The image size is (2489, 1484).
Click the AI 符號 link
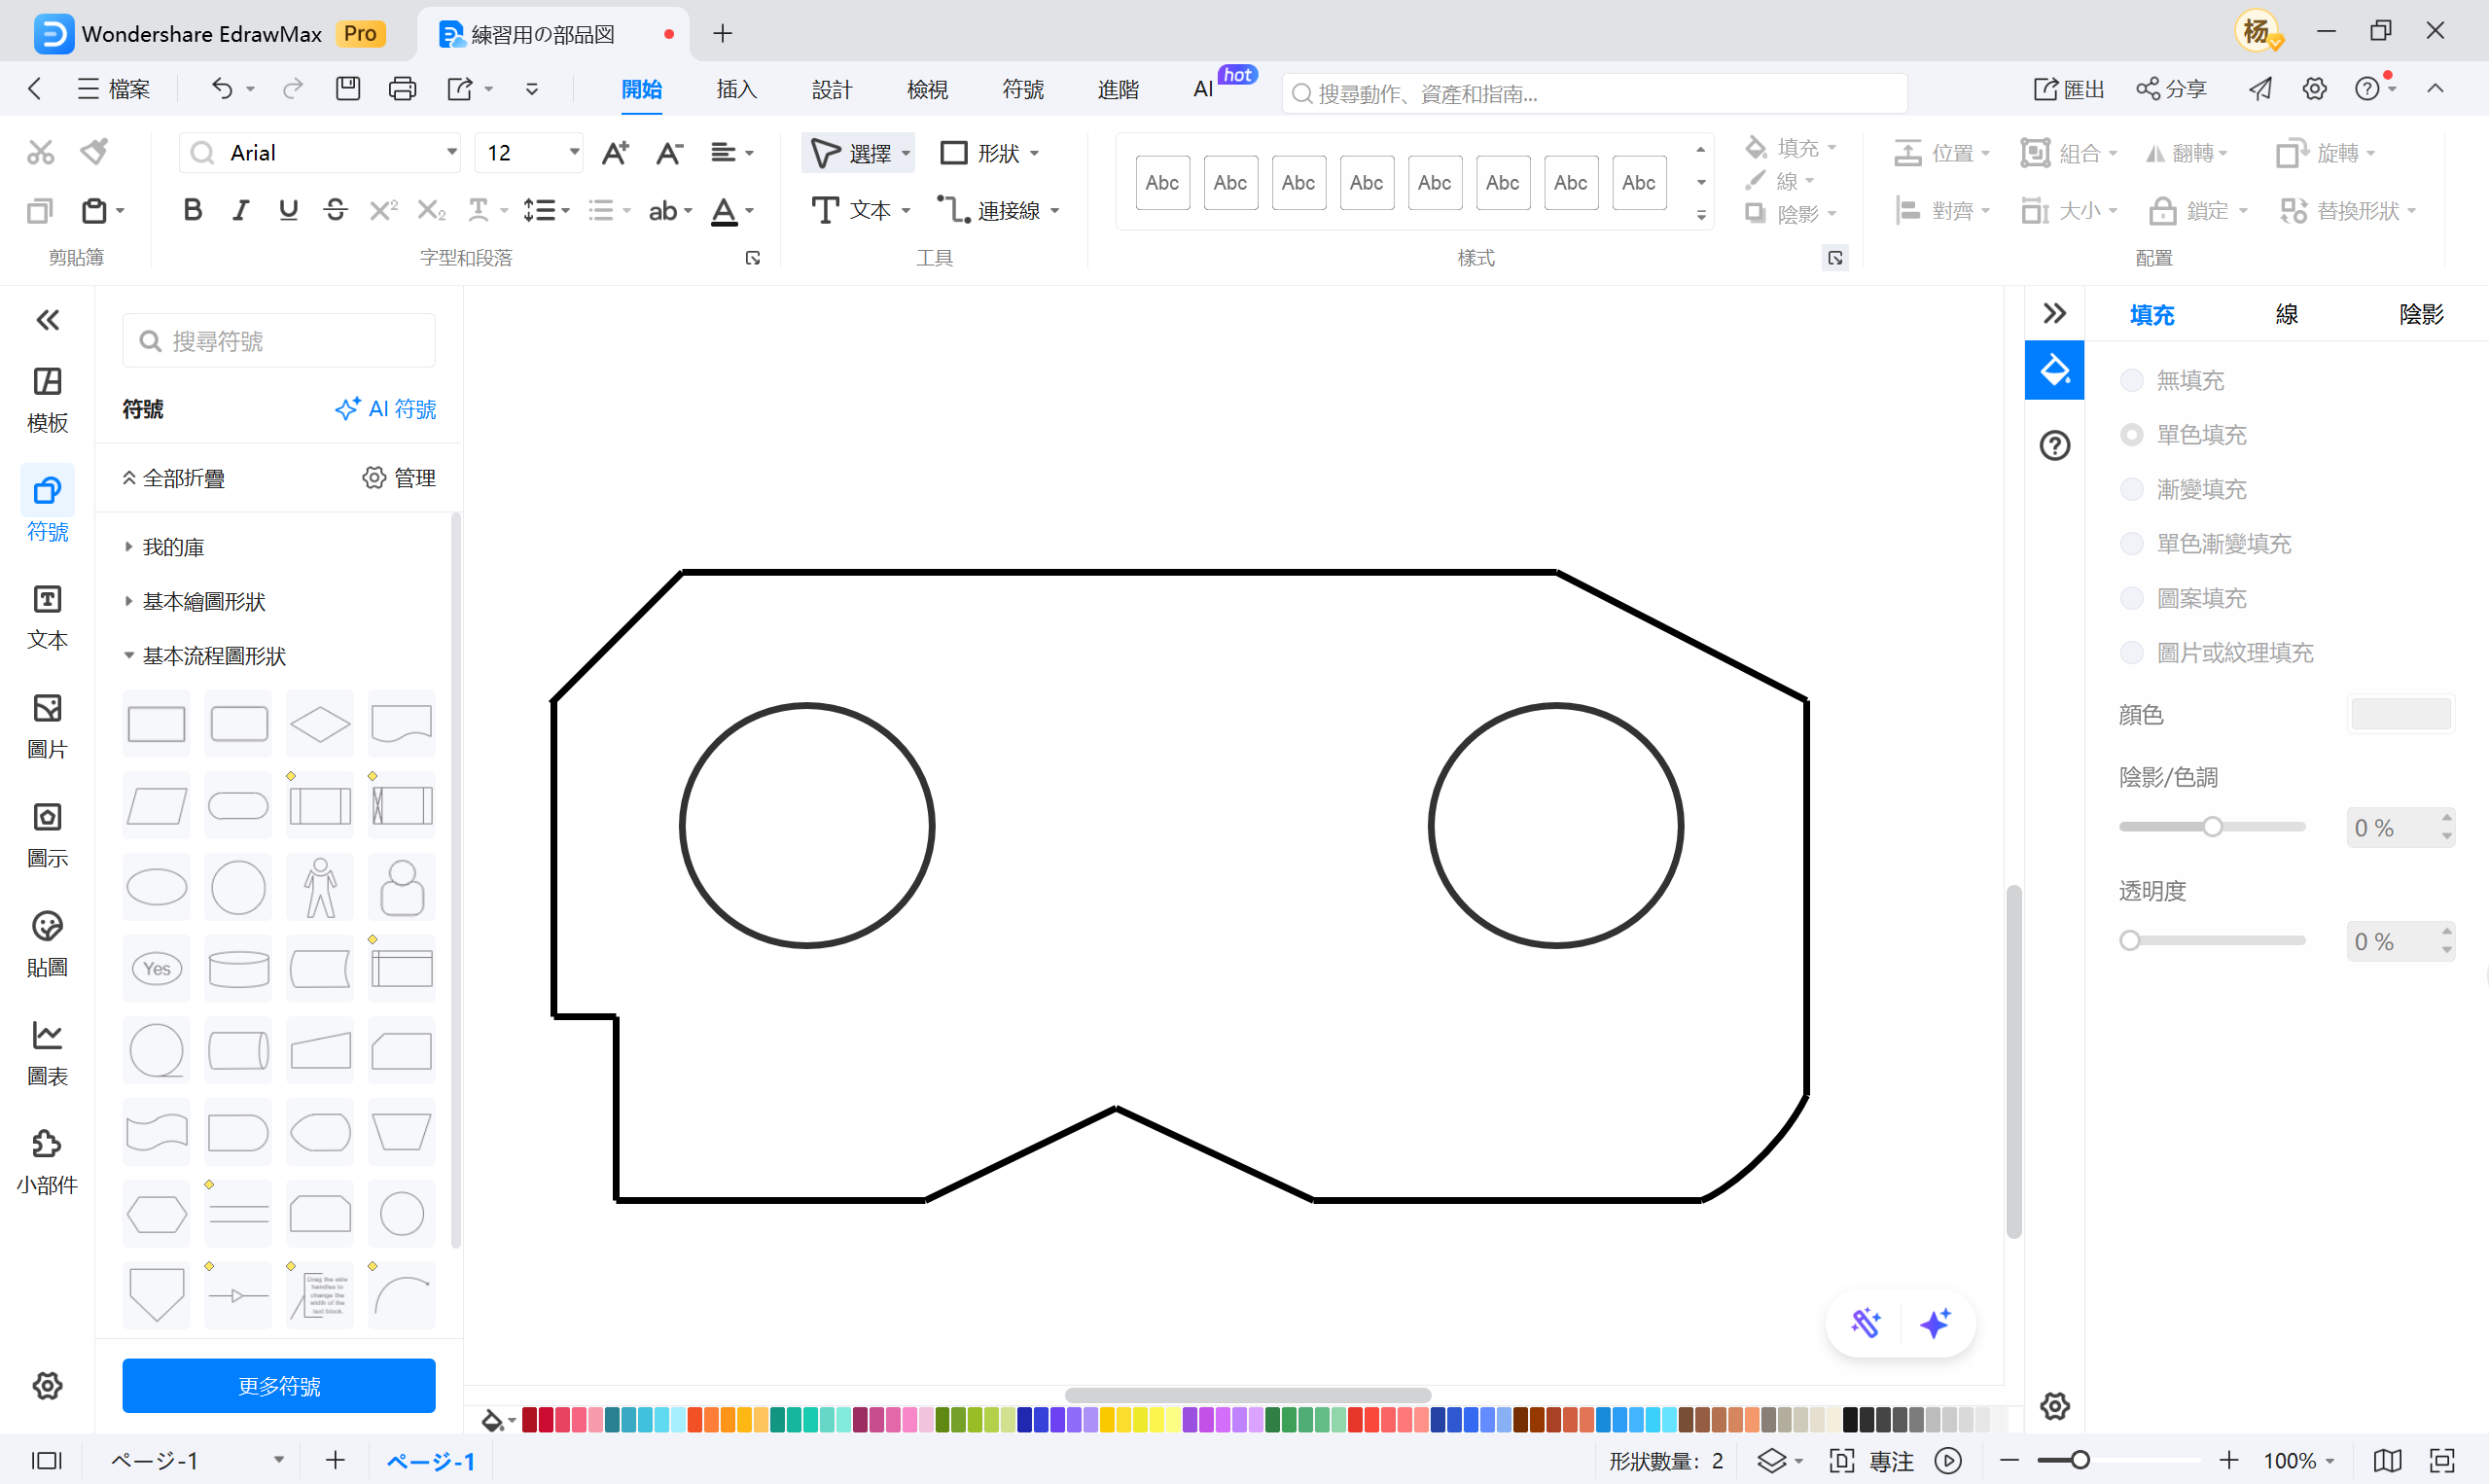(x=385, y=409)
